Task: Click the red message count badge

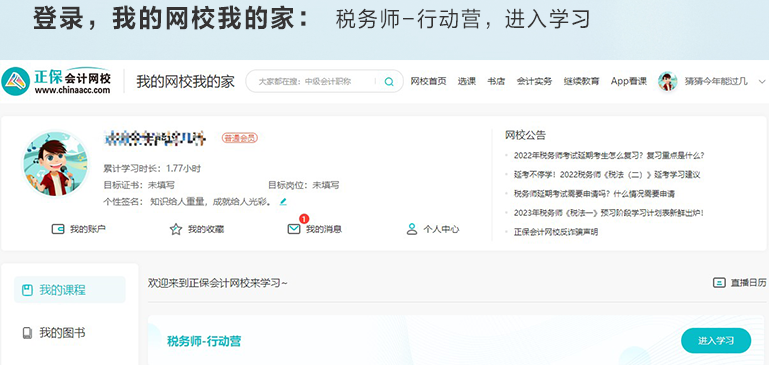Action: coord(304,219)
